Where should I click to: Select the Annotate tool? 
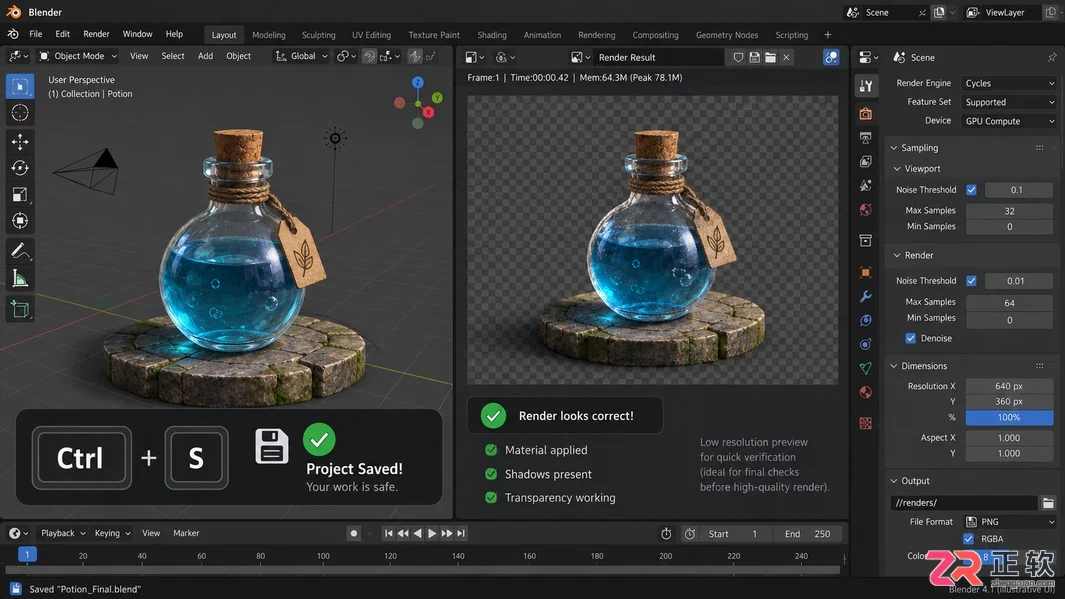click(20, 251)
